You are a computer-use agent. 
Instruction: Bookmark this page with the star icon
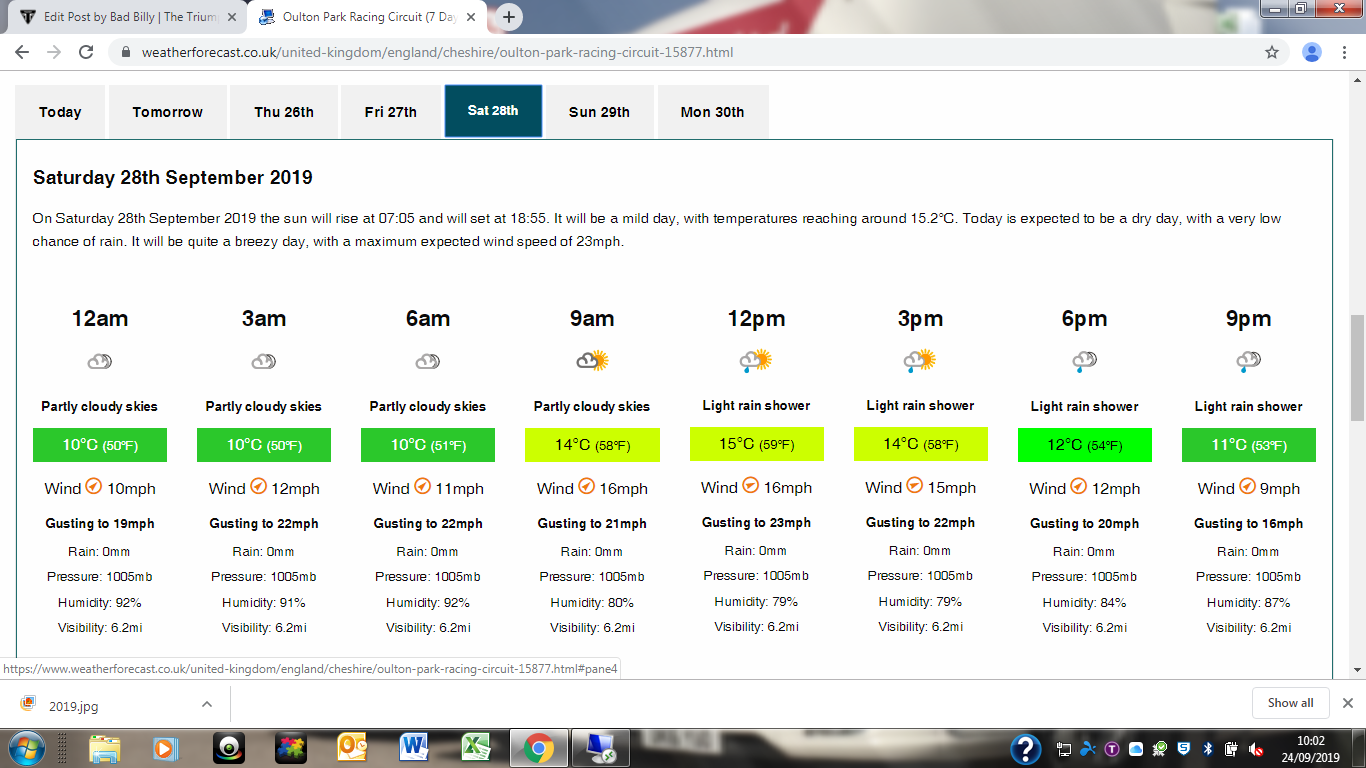pos(1272,52)
